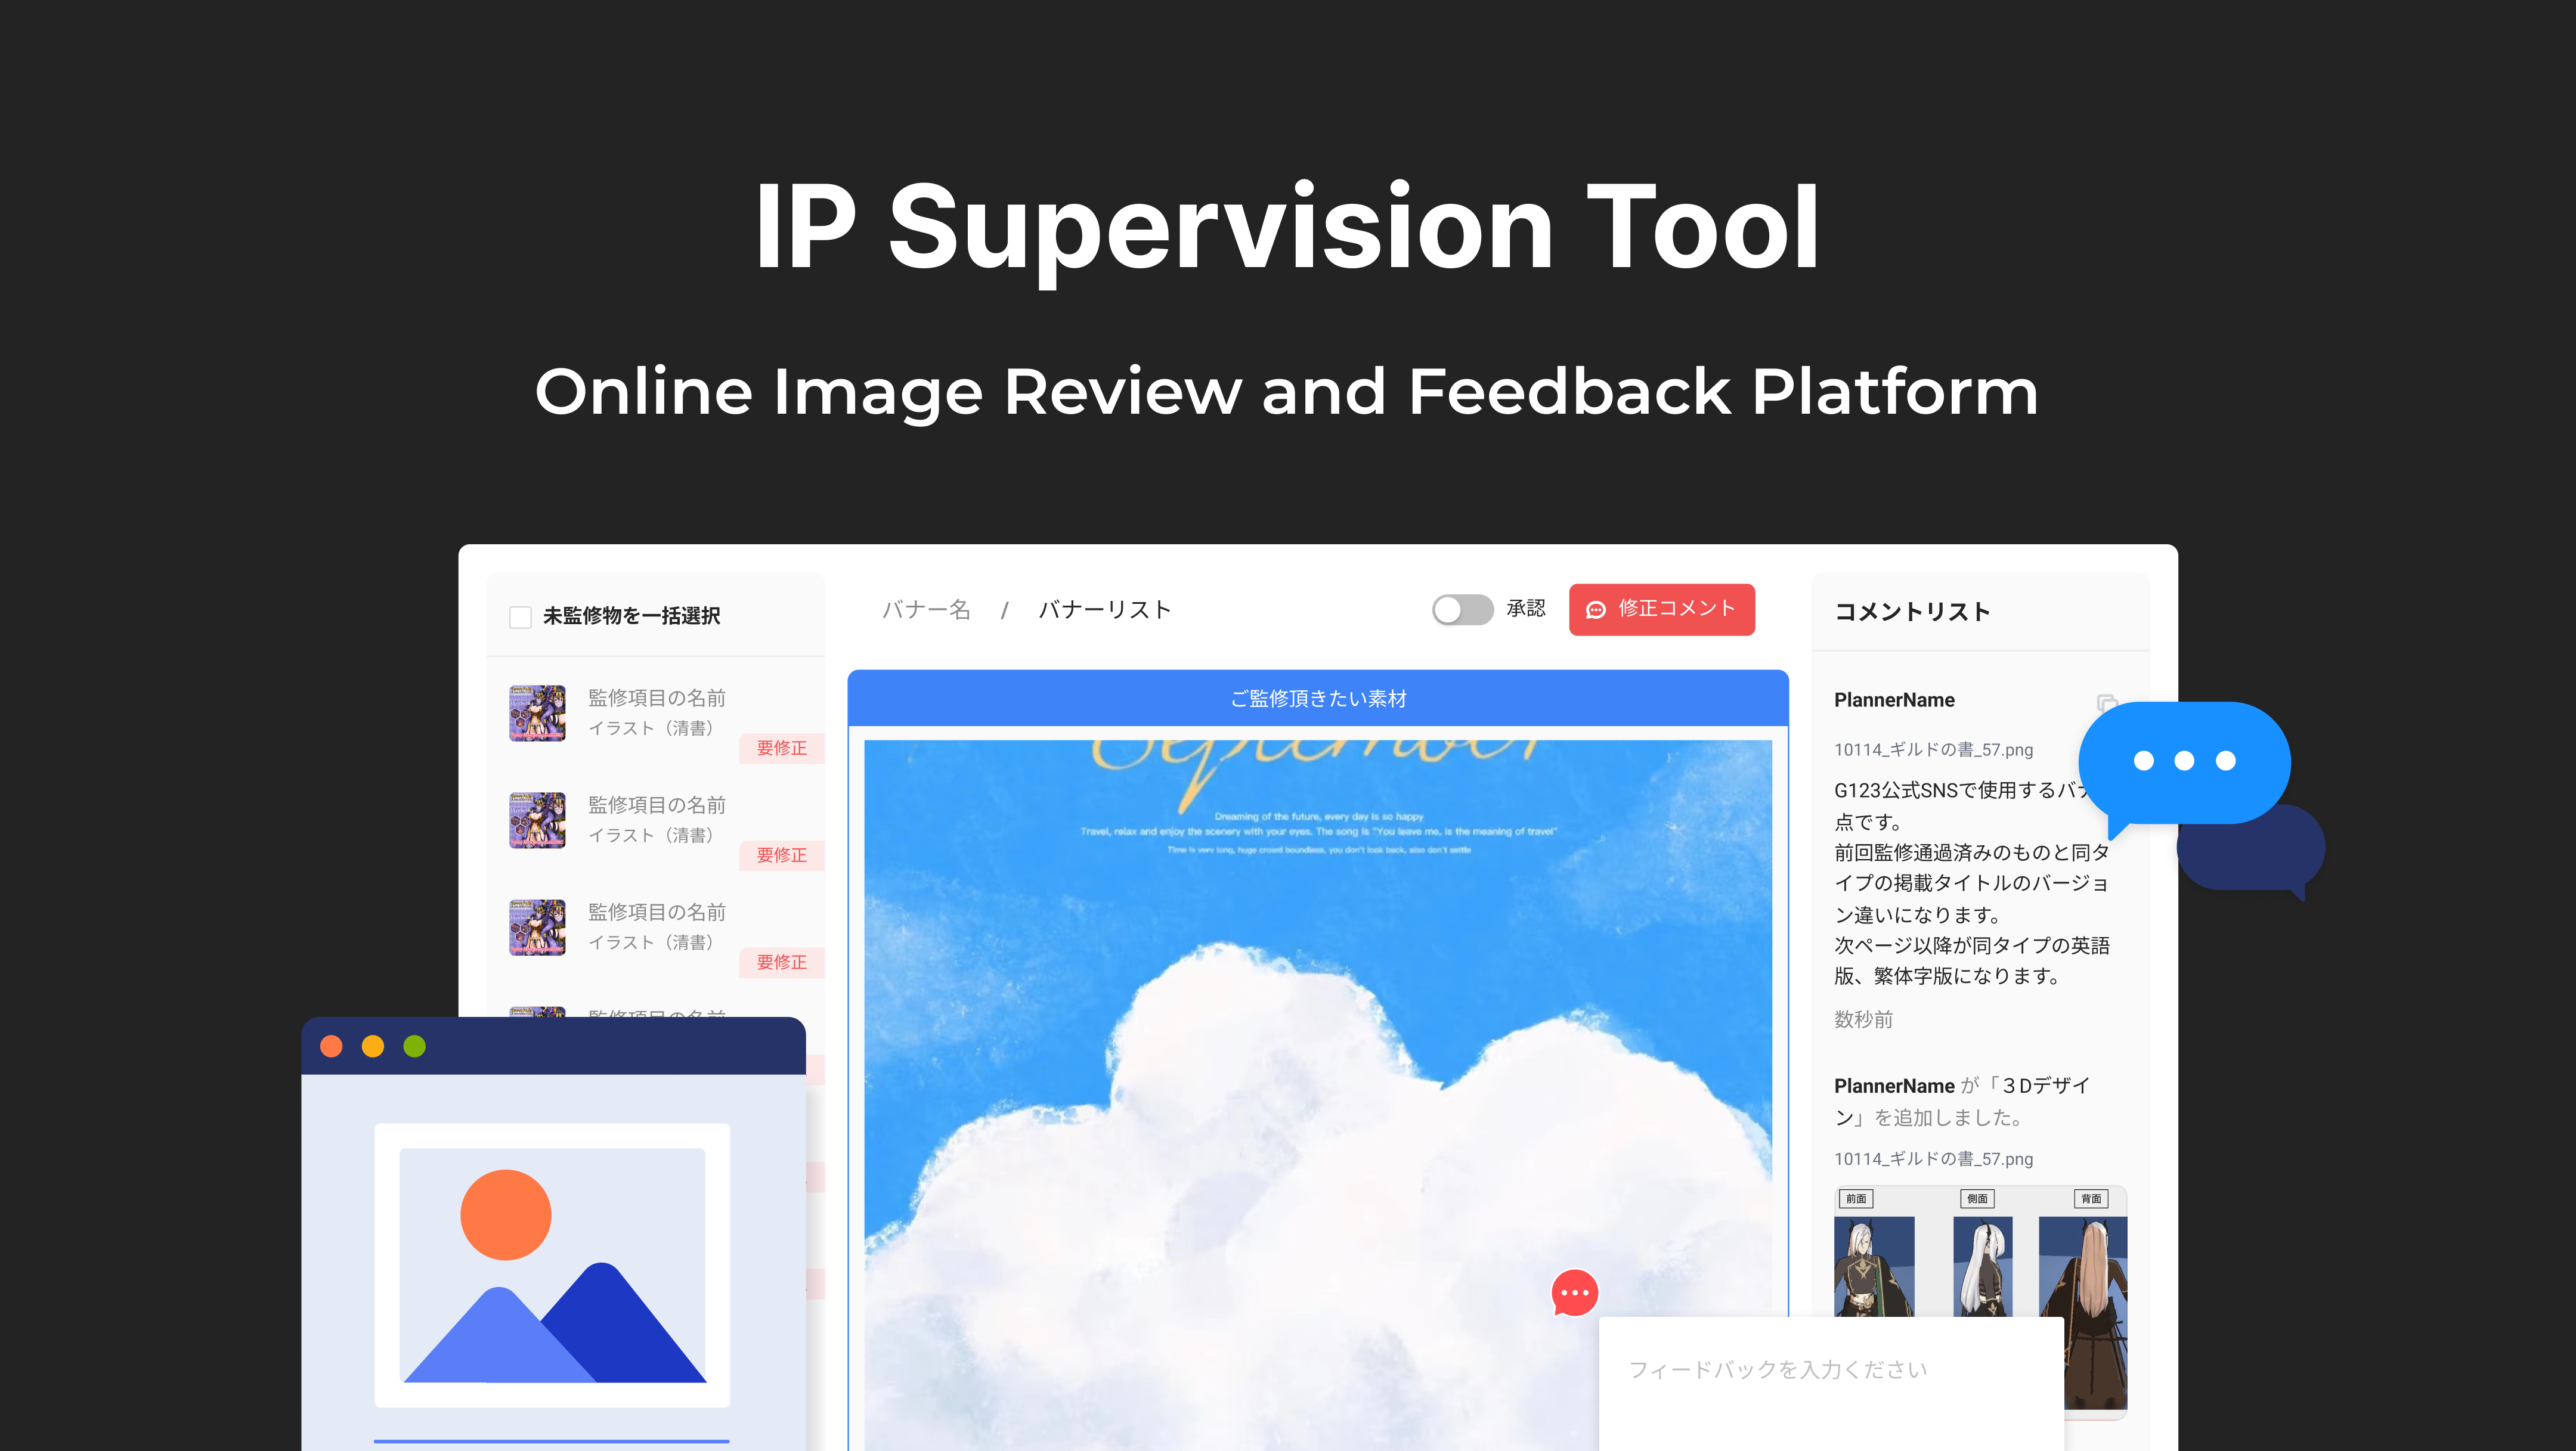2576x1451 pixels.
Task: Click the yellow dot in the illustration window
Action: pyautogui.click(x=373, y=1046)
